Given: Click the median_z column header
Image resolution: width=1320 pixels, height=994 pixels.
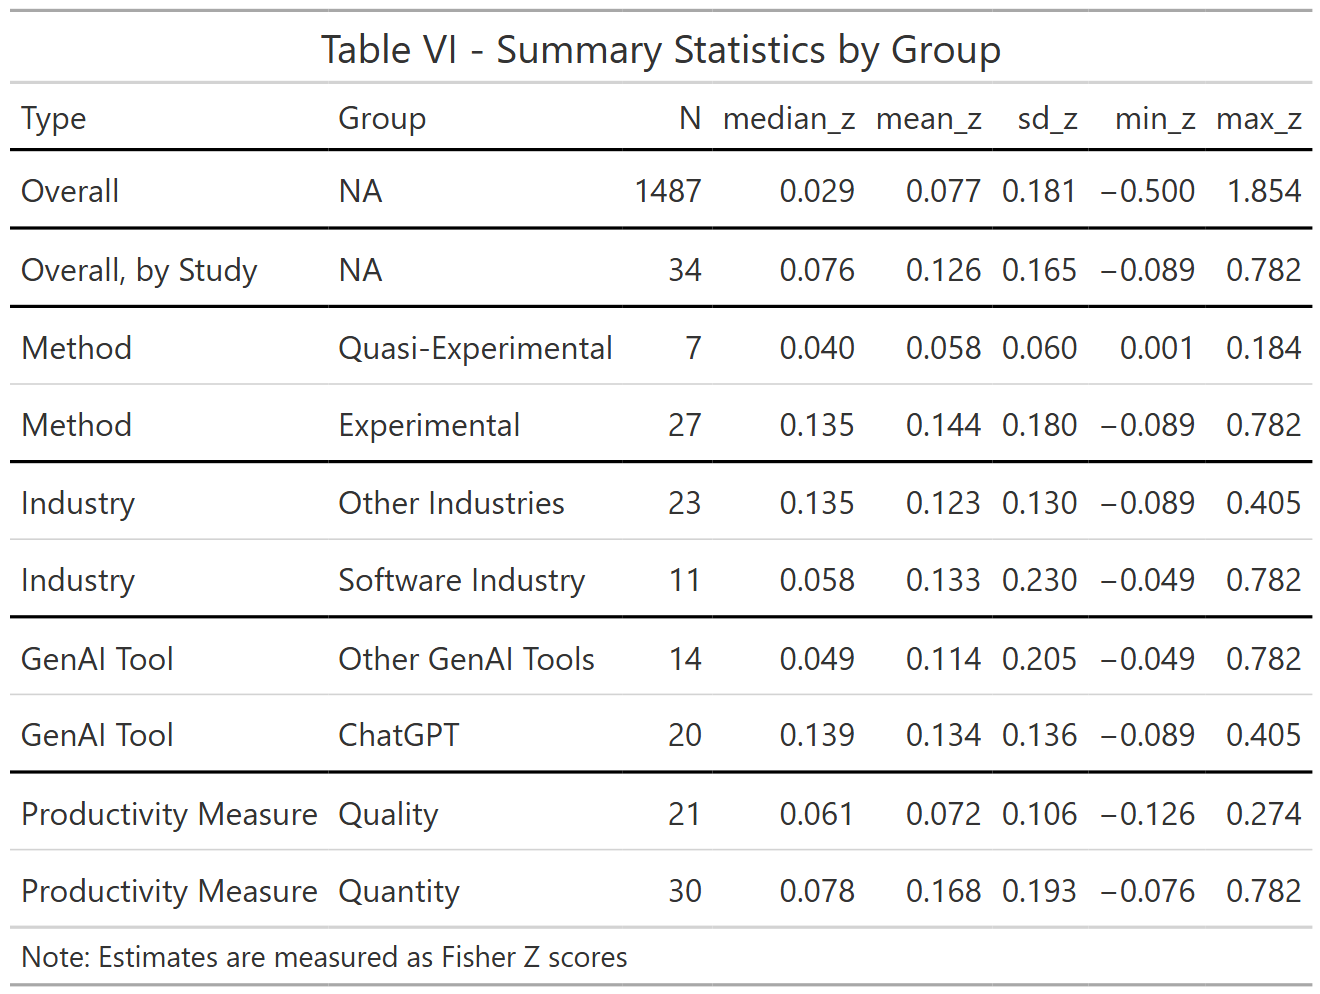Looking at the screenshot, I should [788, 119].
